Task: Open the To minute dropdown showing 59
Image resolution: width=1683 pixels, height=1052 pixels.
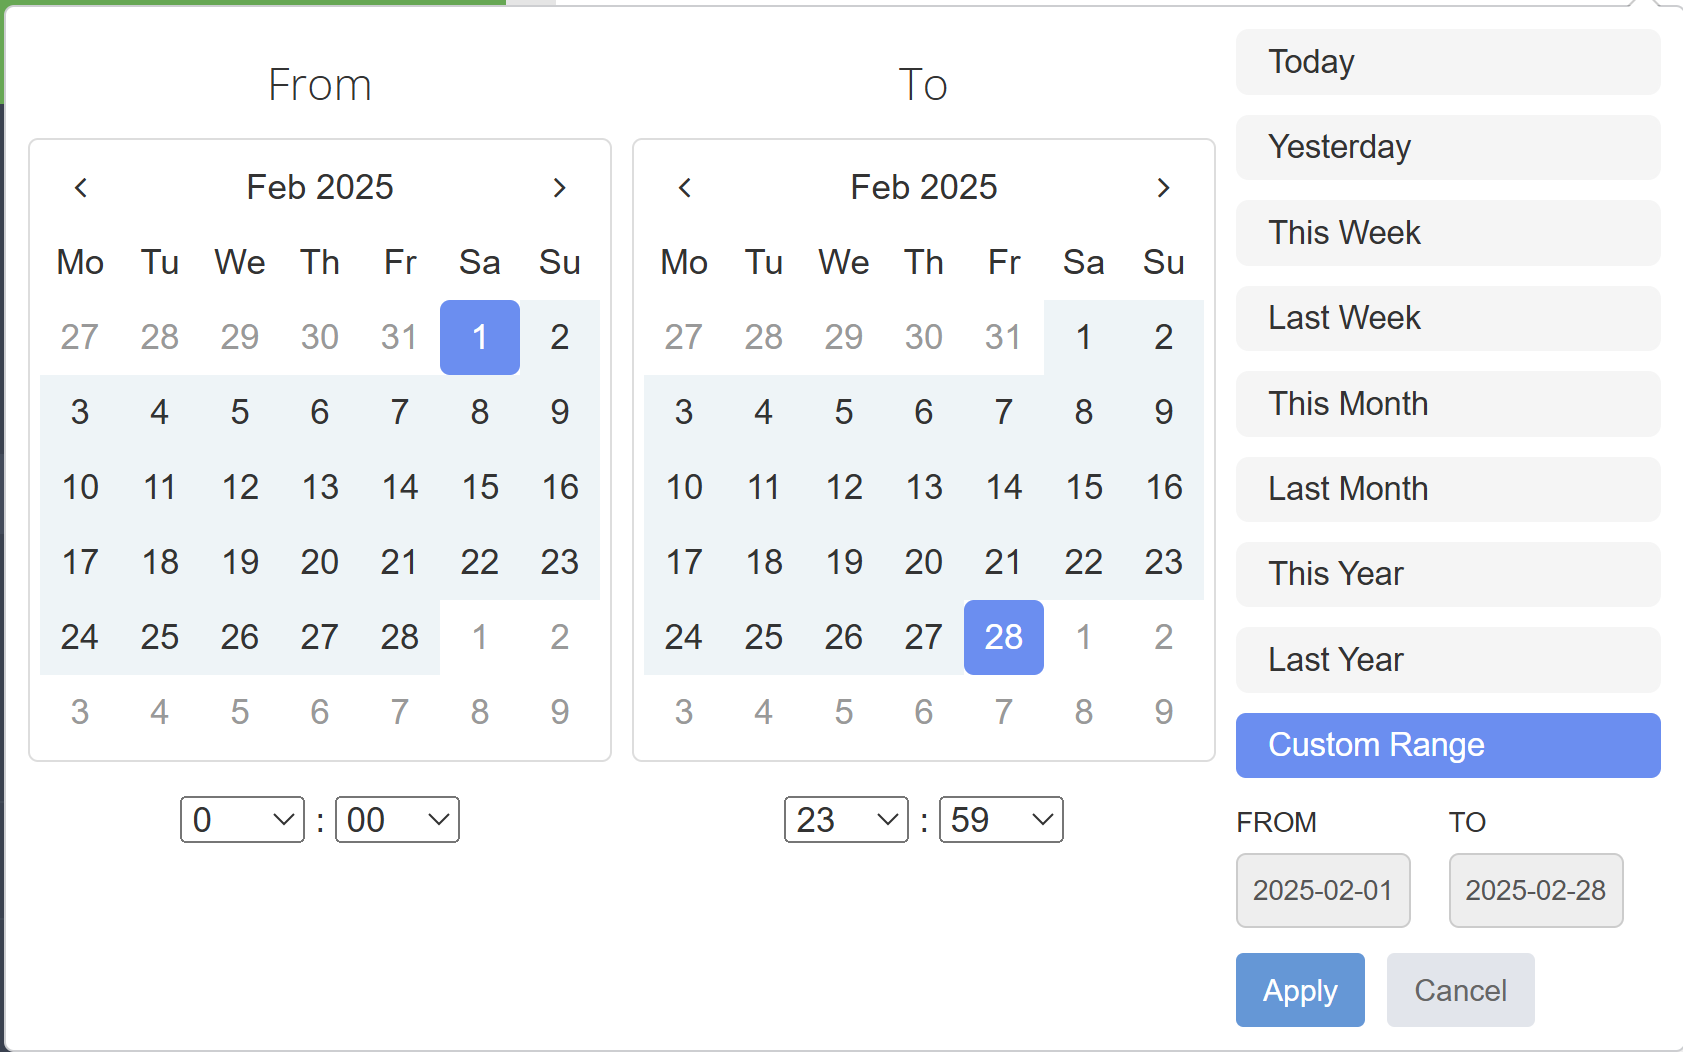Action: click(1001, 819)
